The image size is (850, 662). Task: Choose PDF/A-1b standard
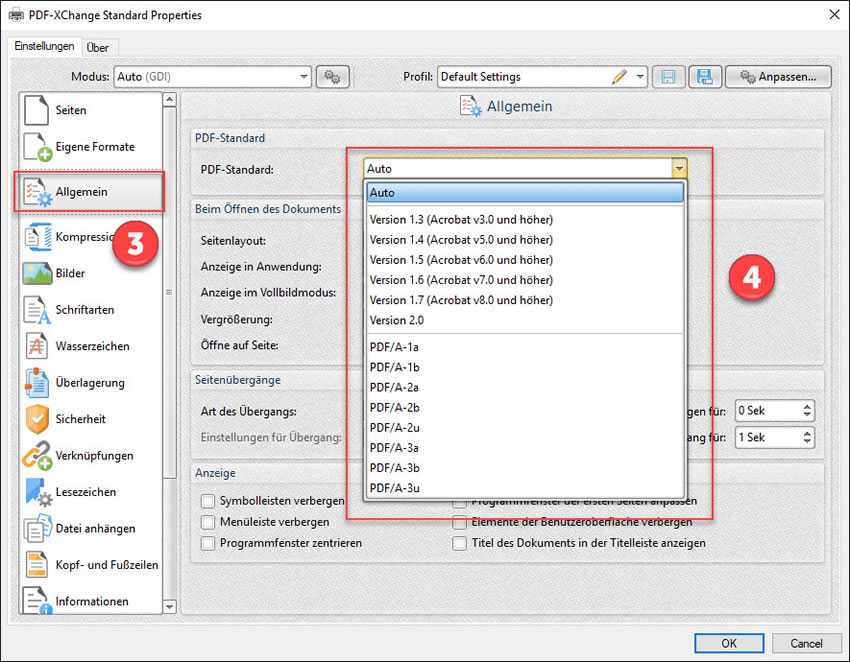(x=525, y=367)
